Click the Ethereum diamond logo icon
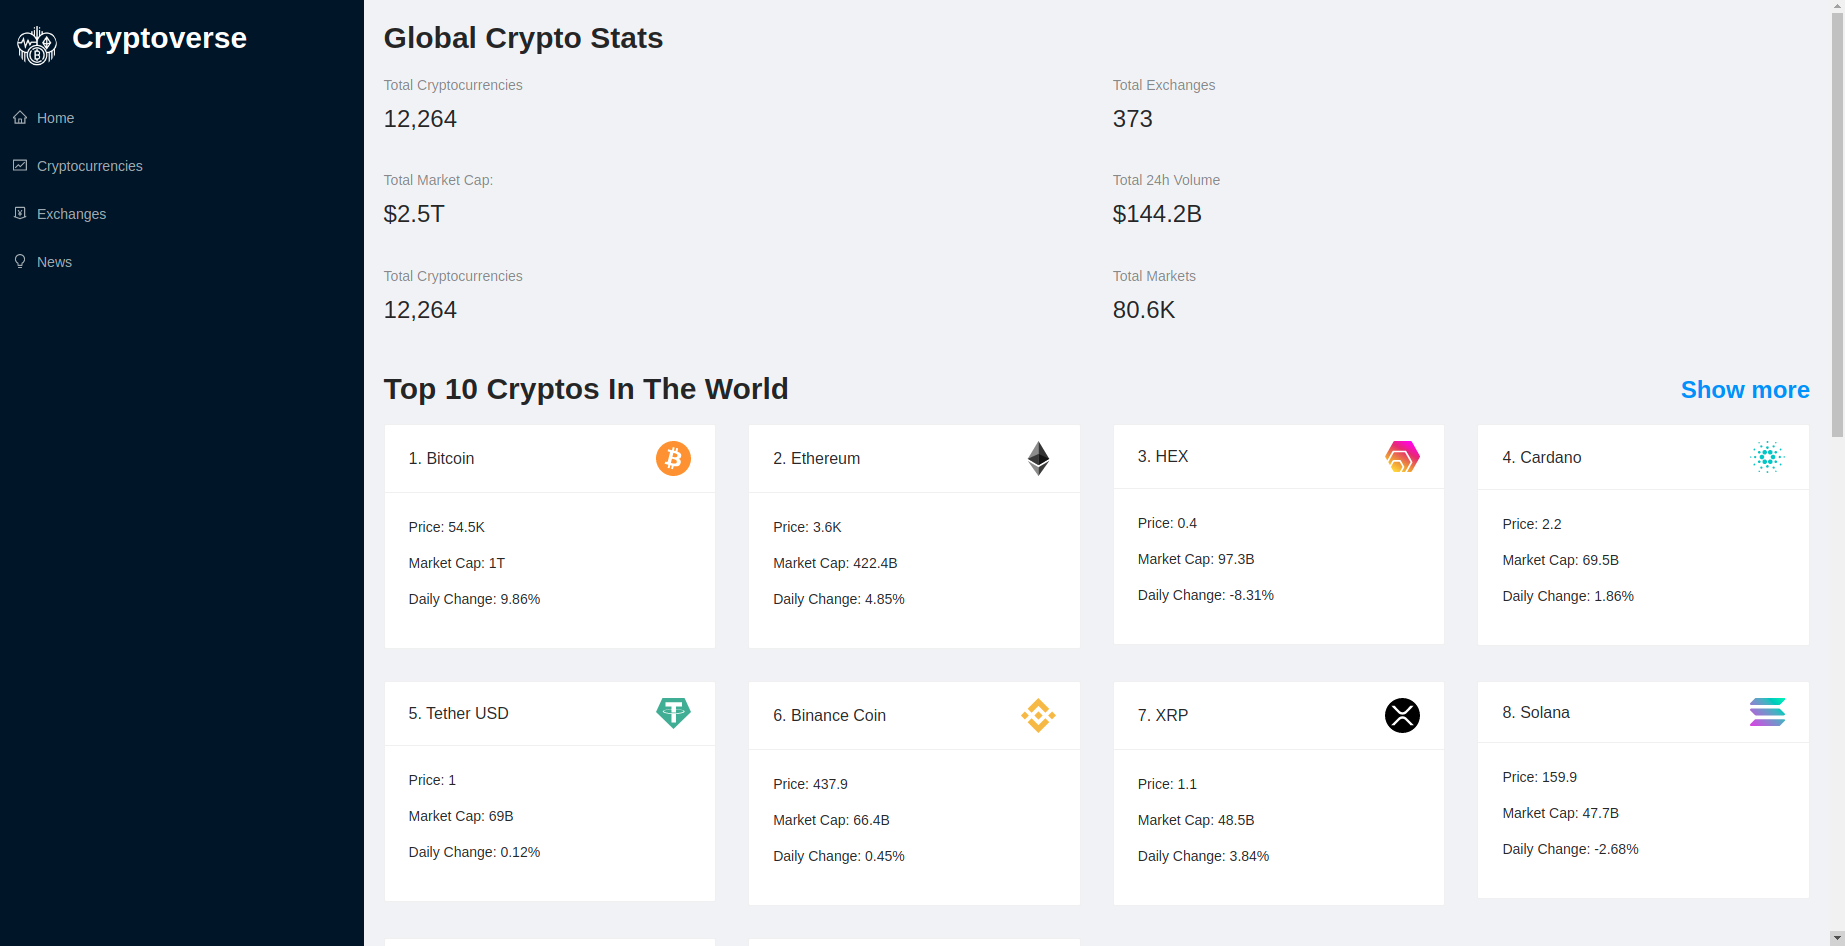Viewport: 1845px width, 946px height. coord(1038,458)
